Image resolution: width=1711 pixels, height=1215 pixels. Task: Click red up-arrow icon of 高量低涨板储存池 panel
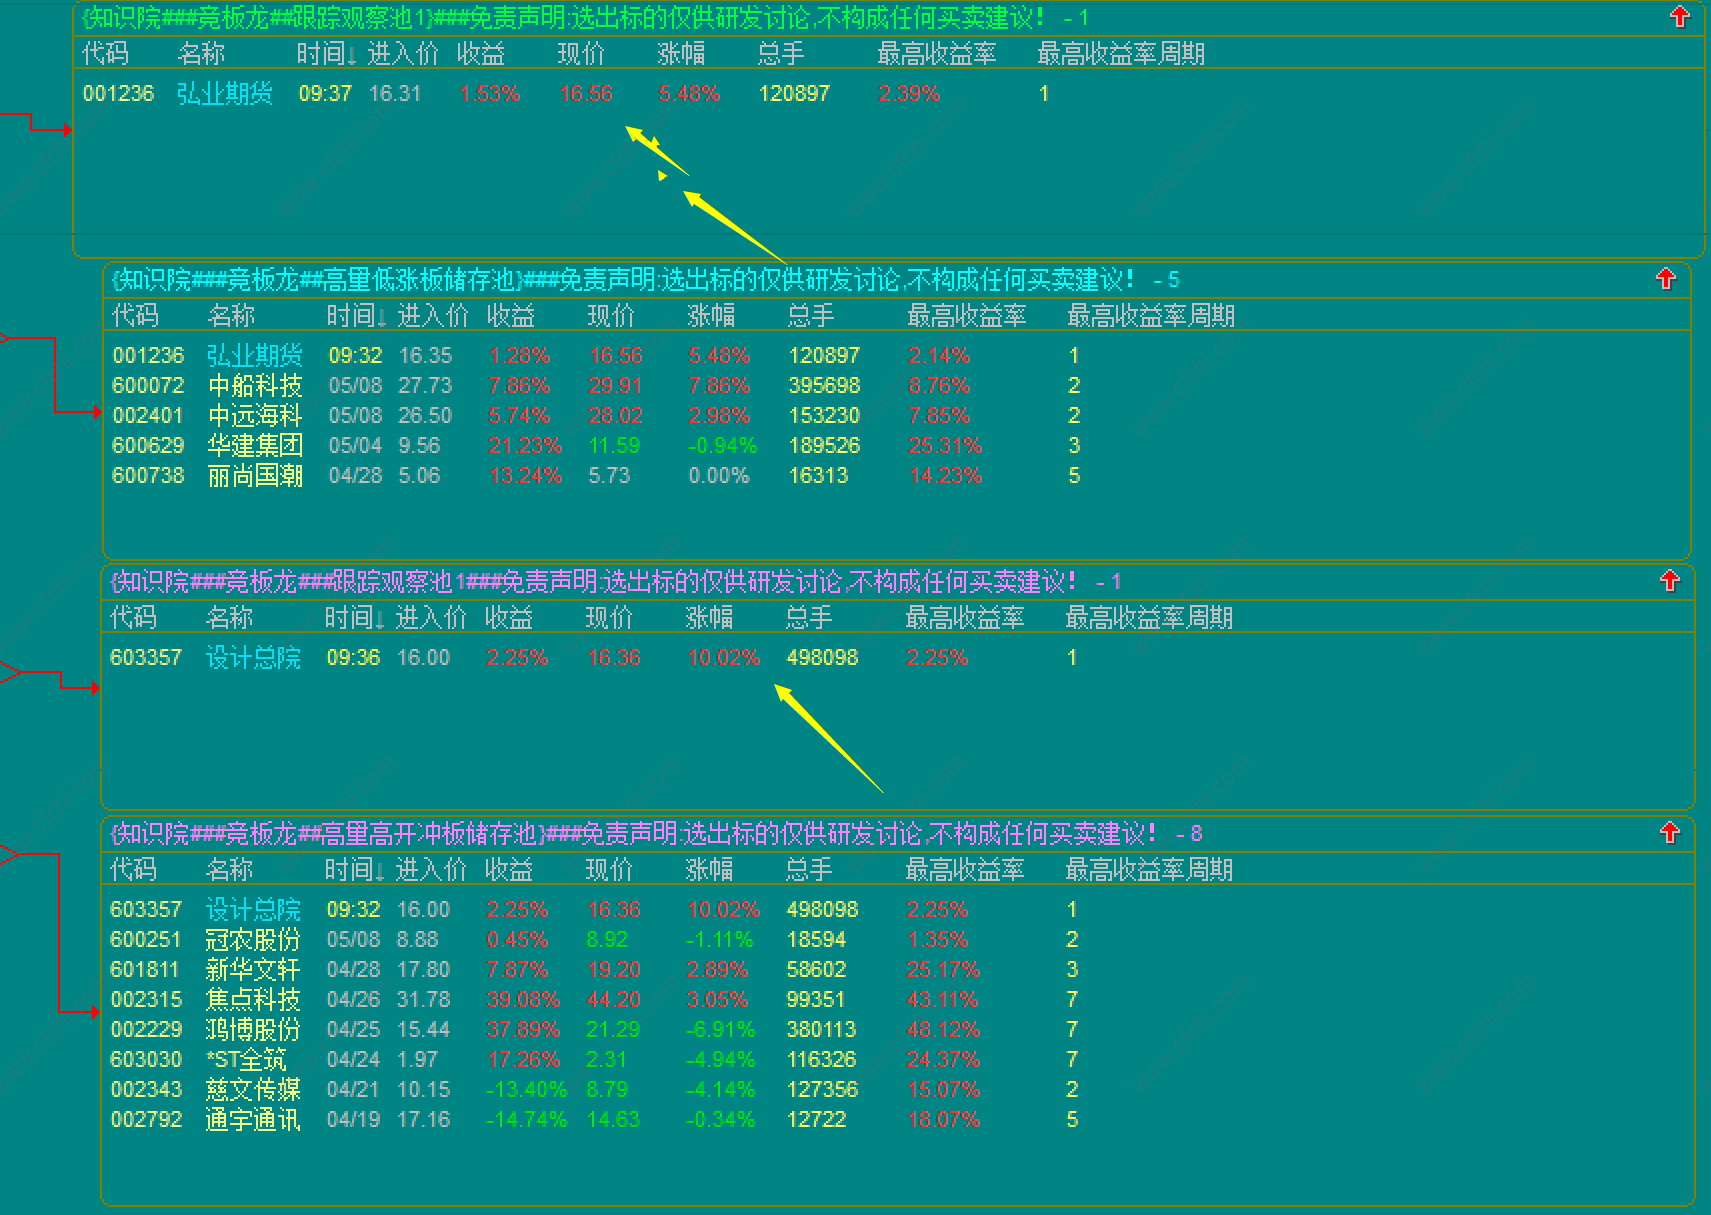click(x=1665, y=279)
